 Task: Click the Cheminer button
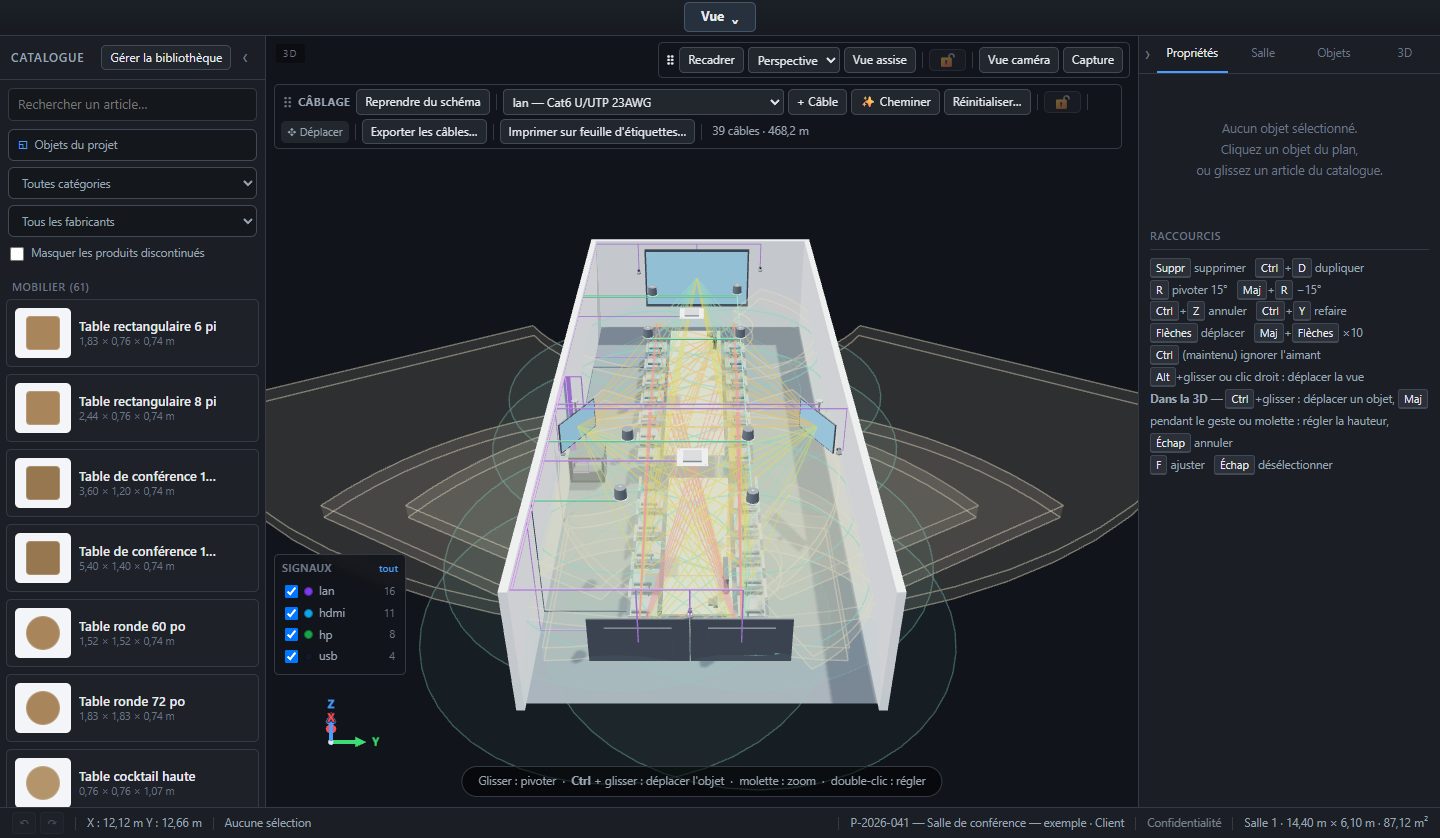click(x=896, y=102)
